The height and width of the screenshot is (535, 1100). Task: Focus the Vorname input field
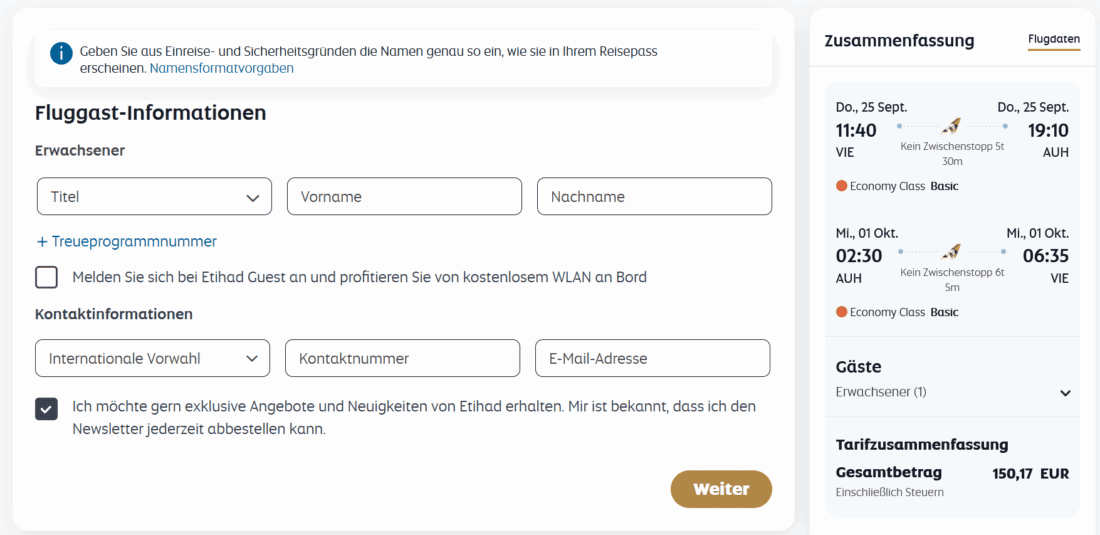[x=404, y=197]
